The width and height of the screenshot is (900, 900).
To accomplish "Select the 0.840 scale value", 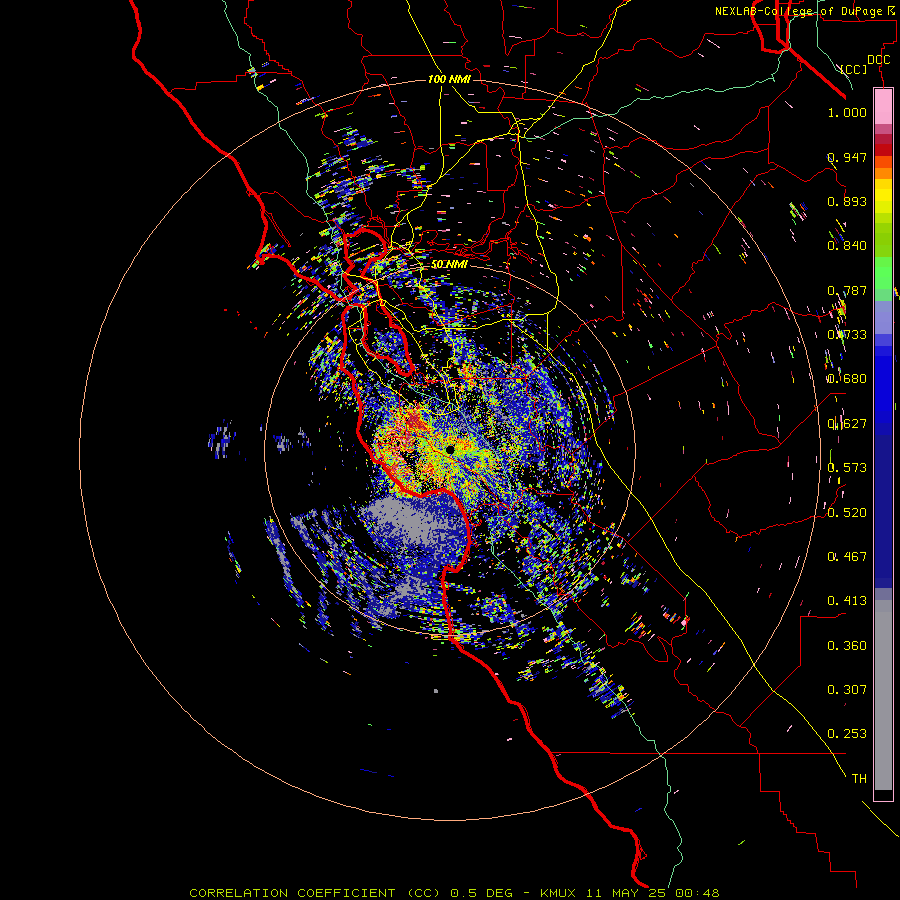I will pos(847,246).
